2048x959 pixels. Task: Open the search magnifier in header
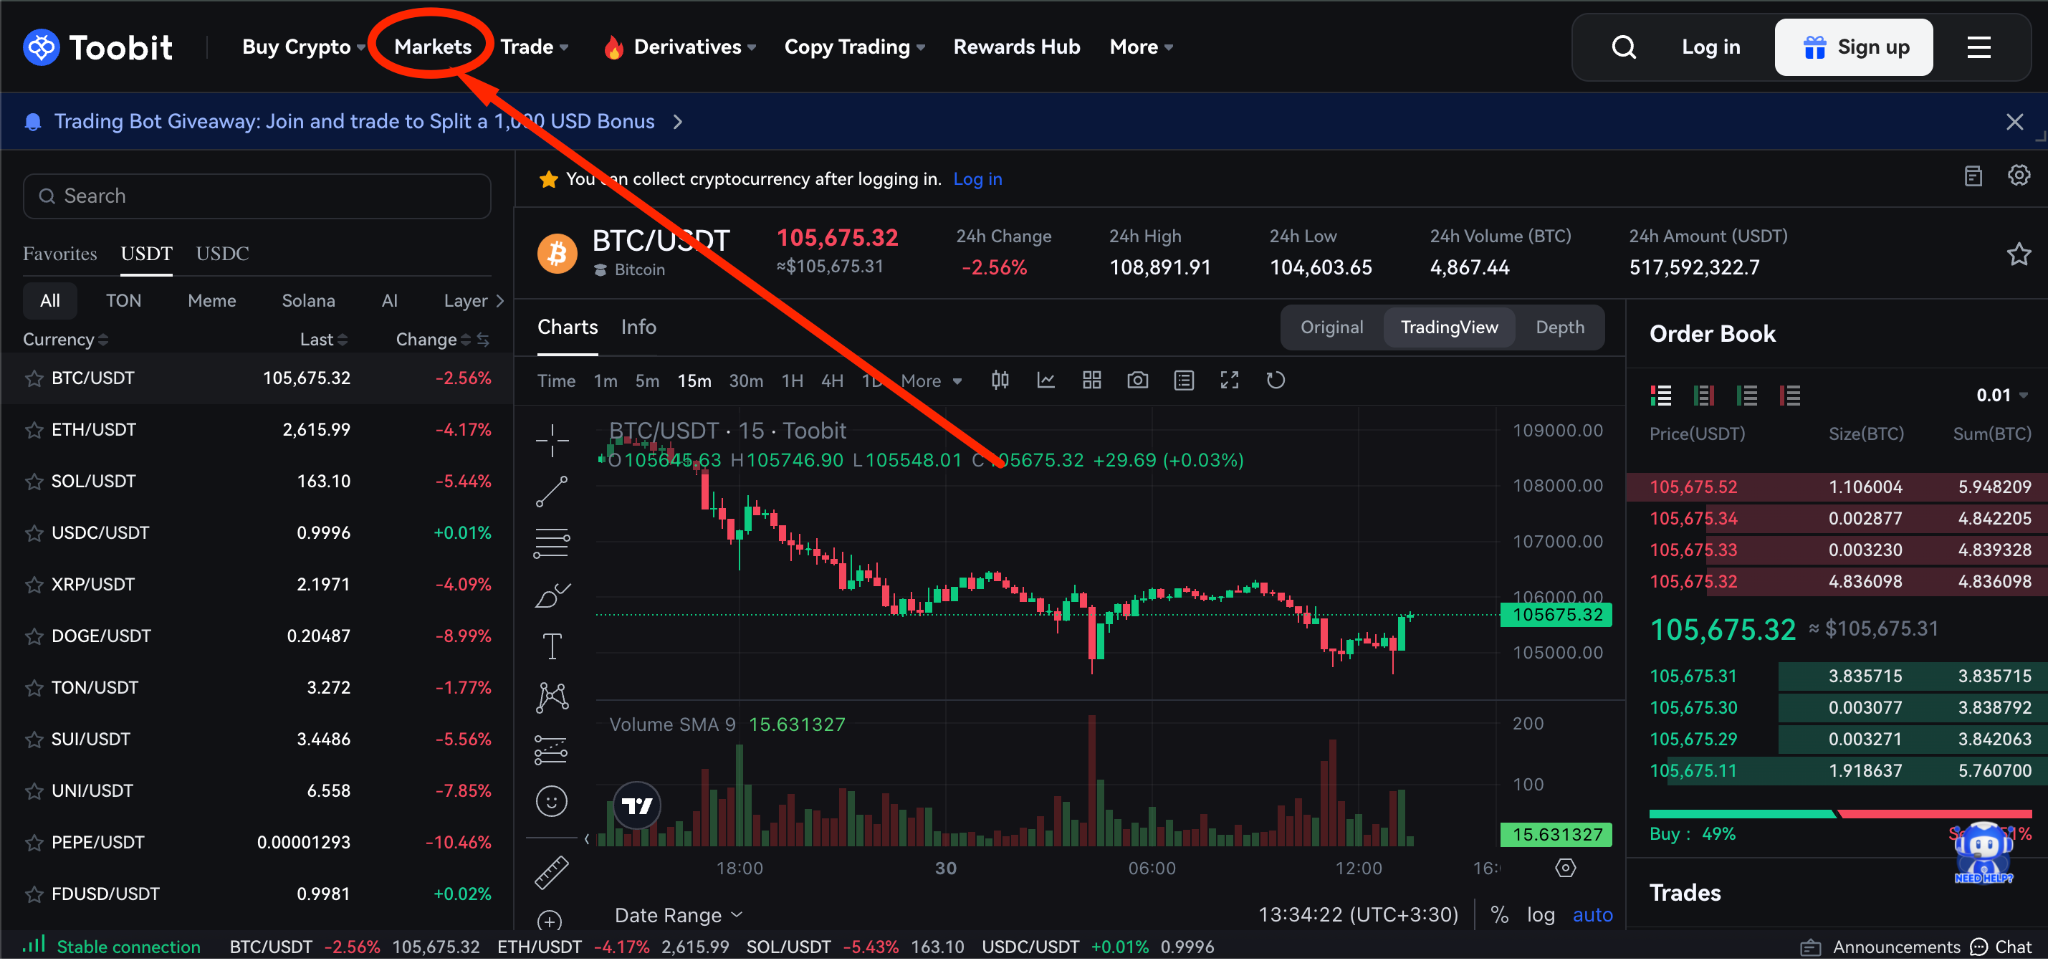1624,47
